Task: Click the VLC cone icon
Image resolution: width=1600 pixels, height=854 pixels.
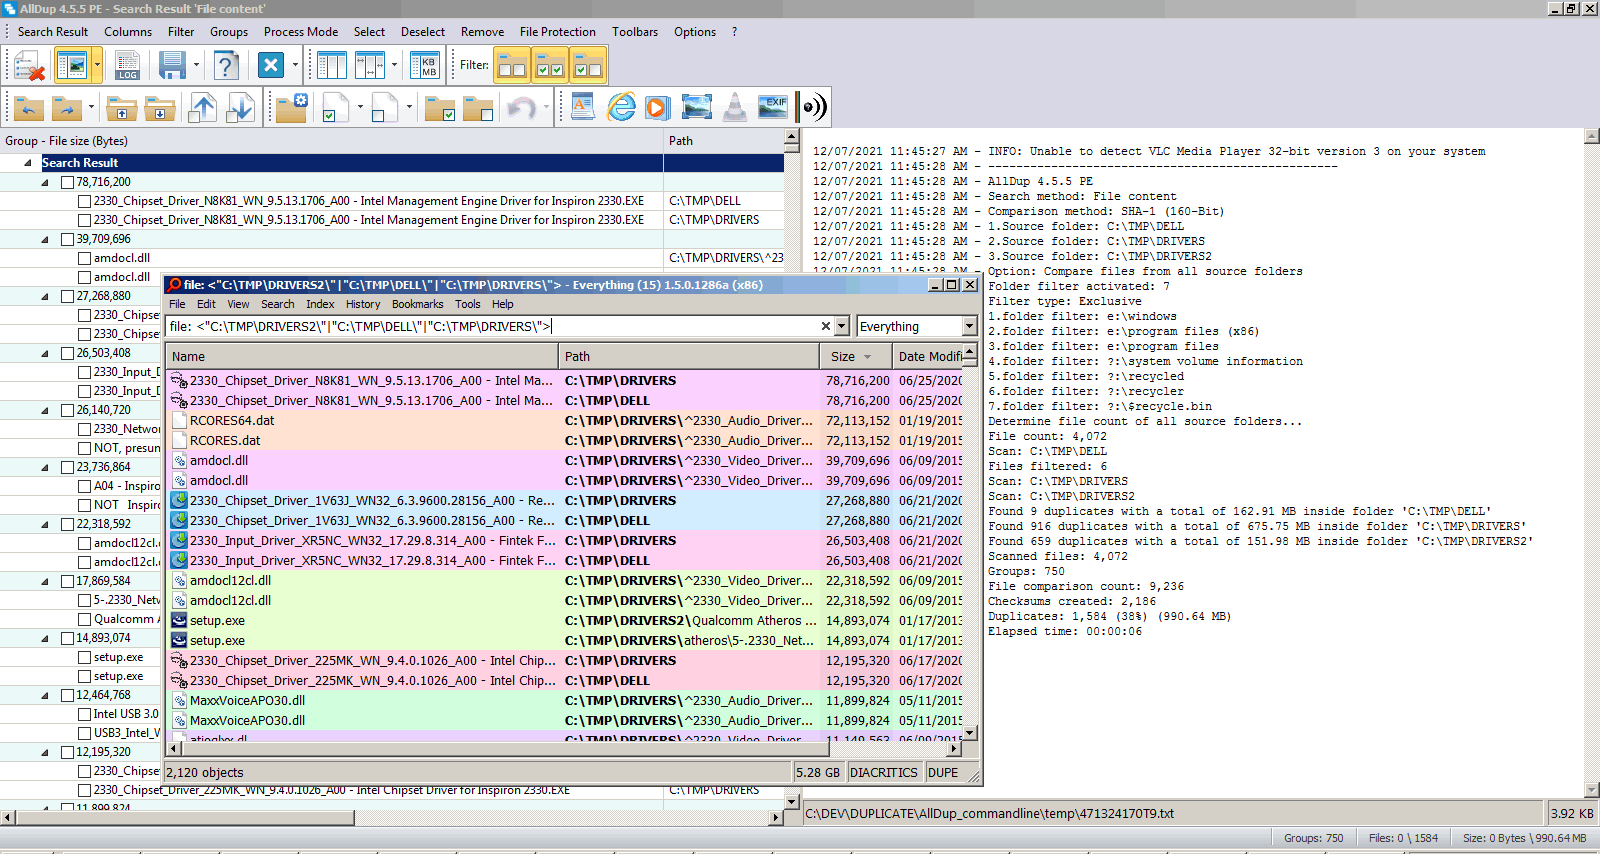Action: [x=735, y=107]
